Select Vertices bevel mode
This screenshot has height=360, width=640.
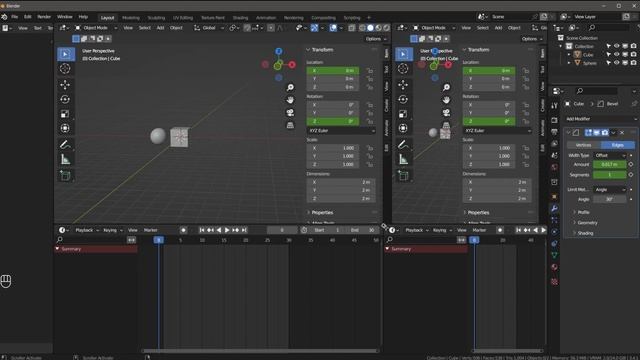[x=583, y=145]
